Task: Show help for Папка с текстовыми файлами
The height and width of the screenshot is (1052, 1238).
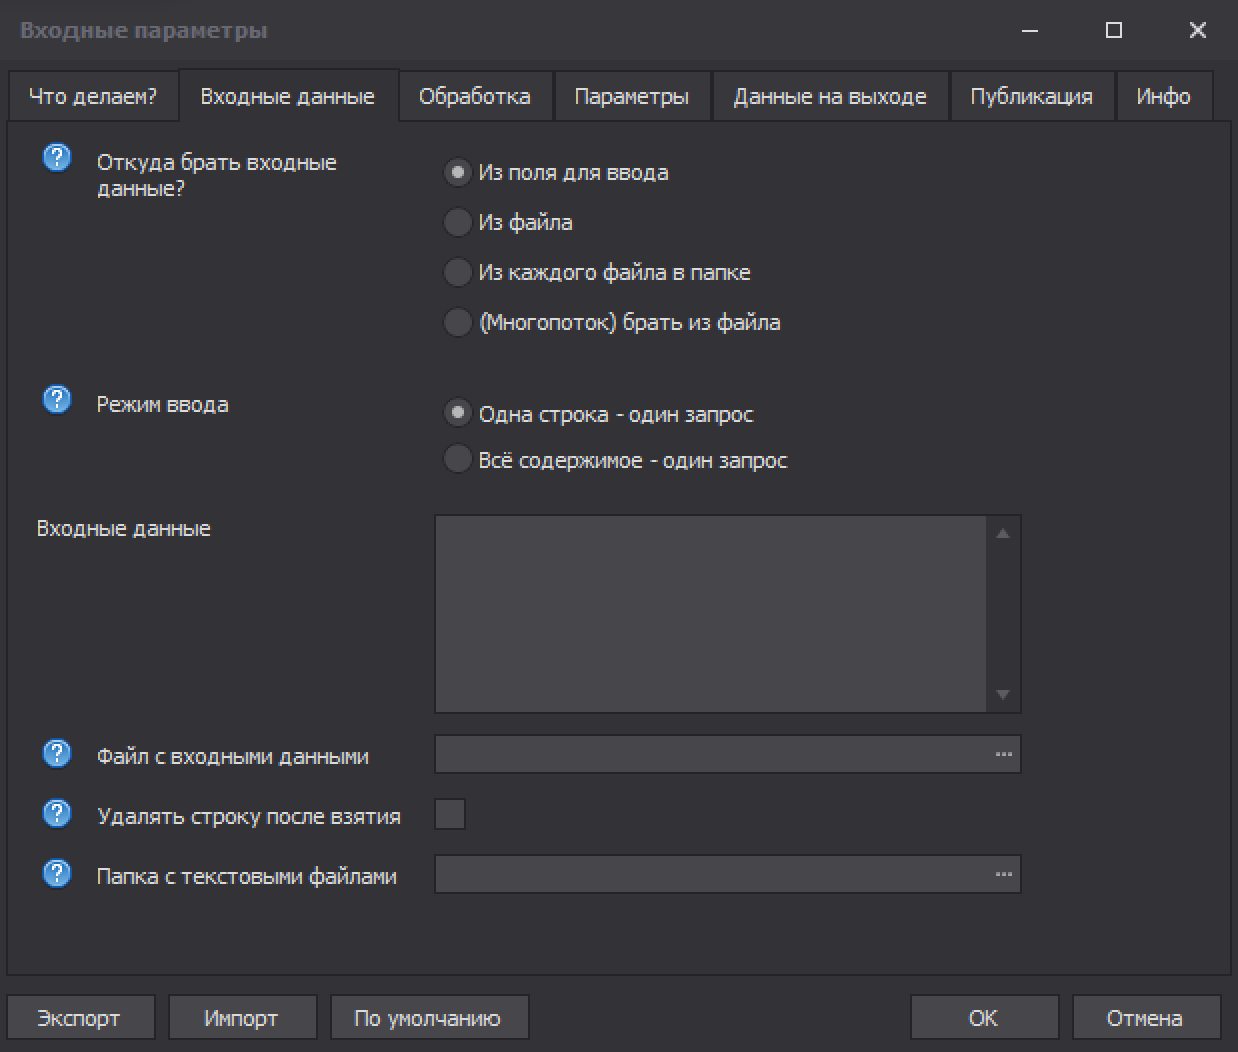Action: coord(57,874)
